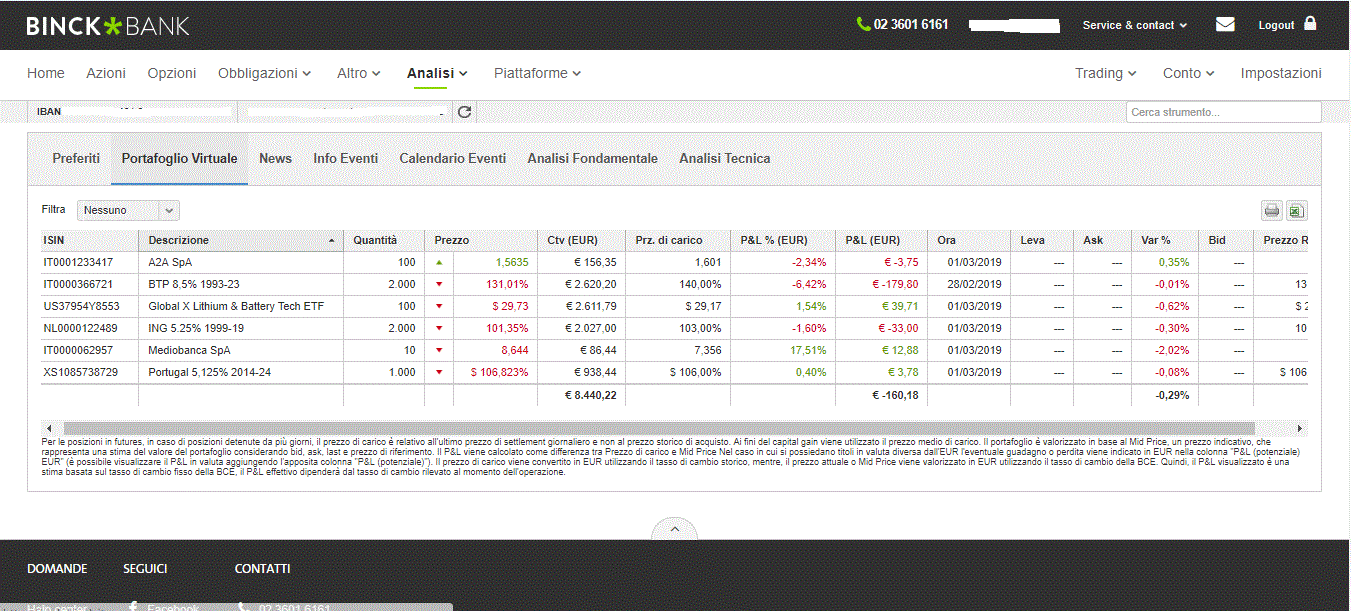This screenshot has height=611, width=1351.
Task: Collapse panel with the up chevron circle
Action: (x=675, y=529)
